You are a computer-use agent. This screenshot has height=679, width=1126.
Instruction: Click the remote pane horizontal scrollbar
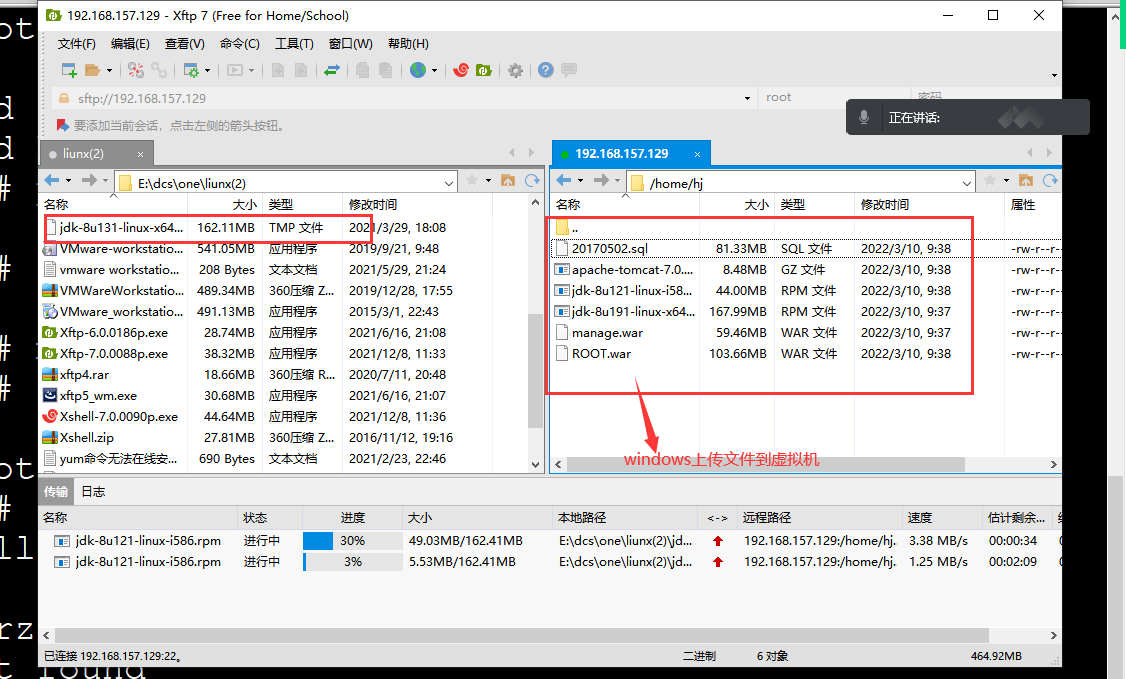[766, 464]
